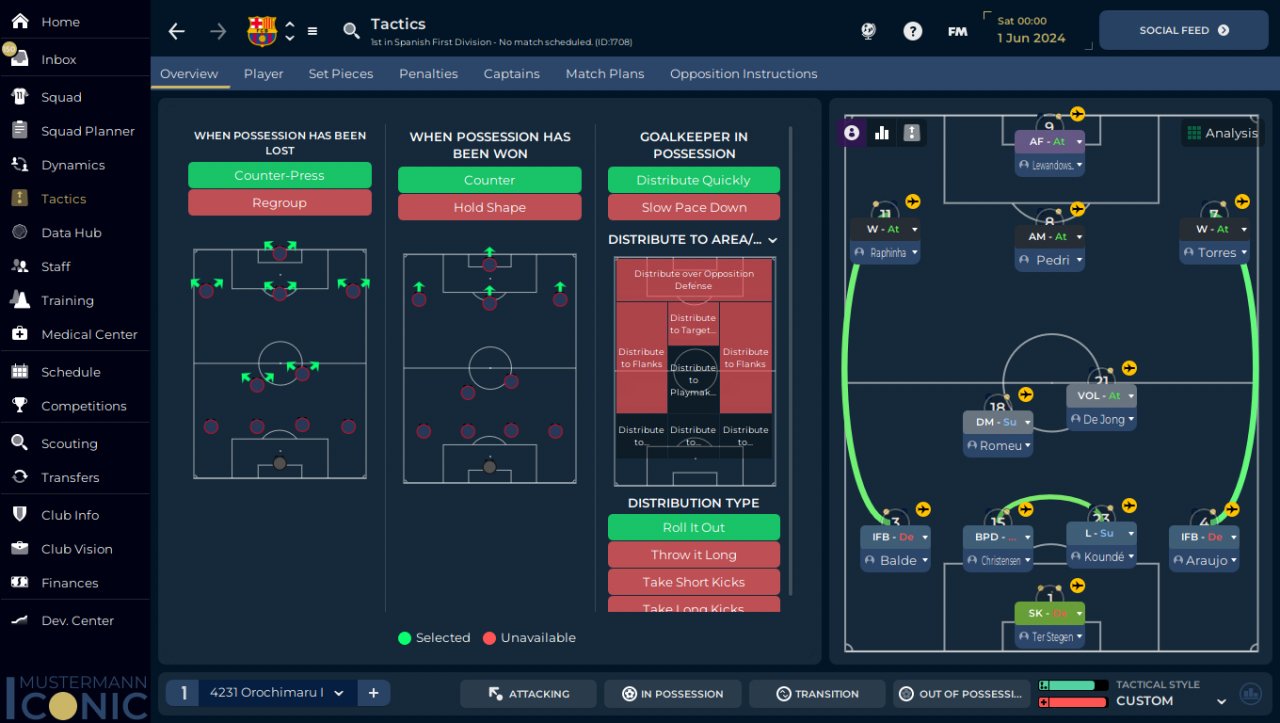This screenshot has width=1280, height=723.
Task: Click the FC Barcelona club badge
Action: (x=262, y=31)
